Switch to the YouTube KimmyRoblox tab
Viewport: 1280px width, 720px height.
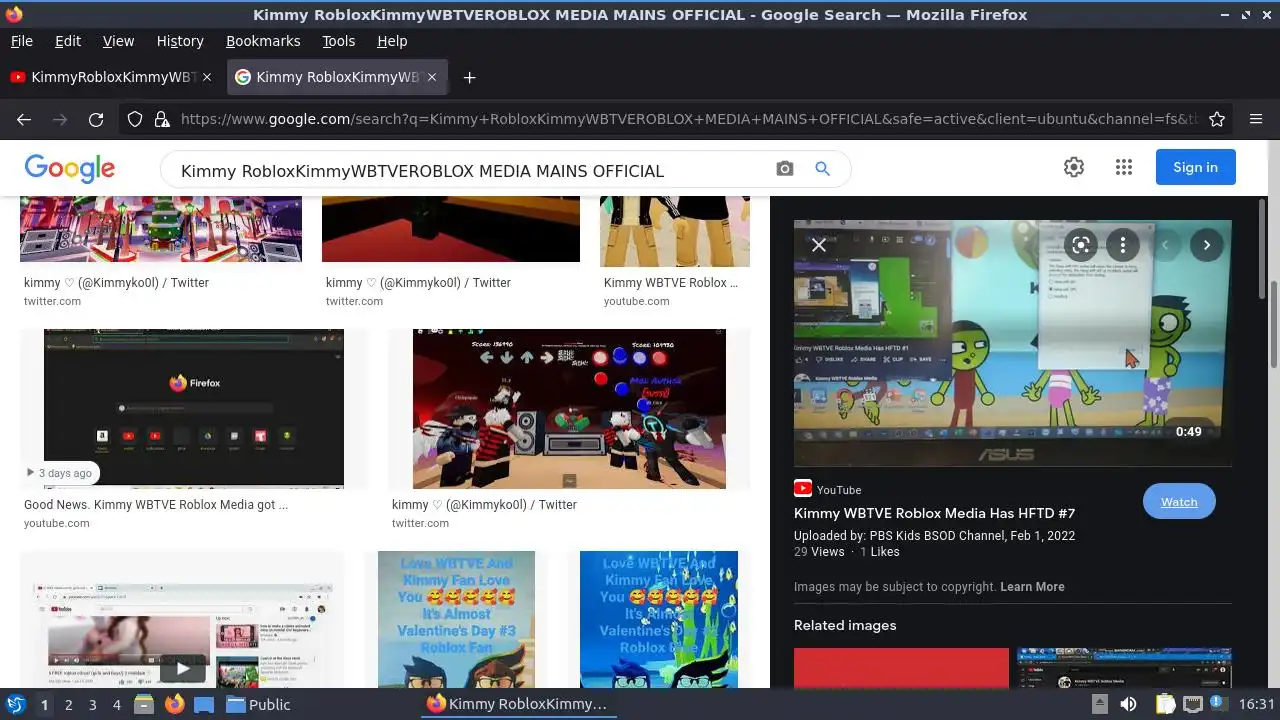pos(112,77)
